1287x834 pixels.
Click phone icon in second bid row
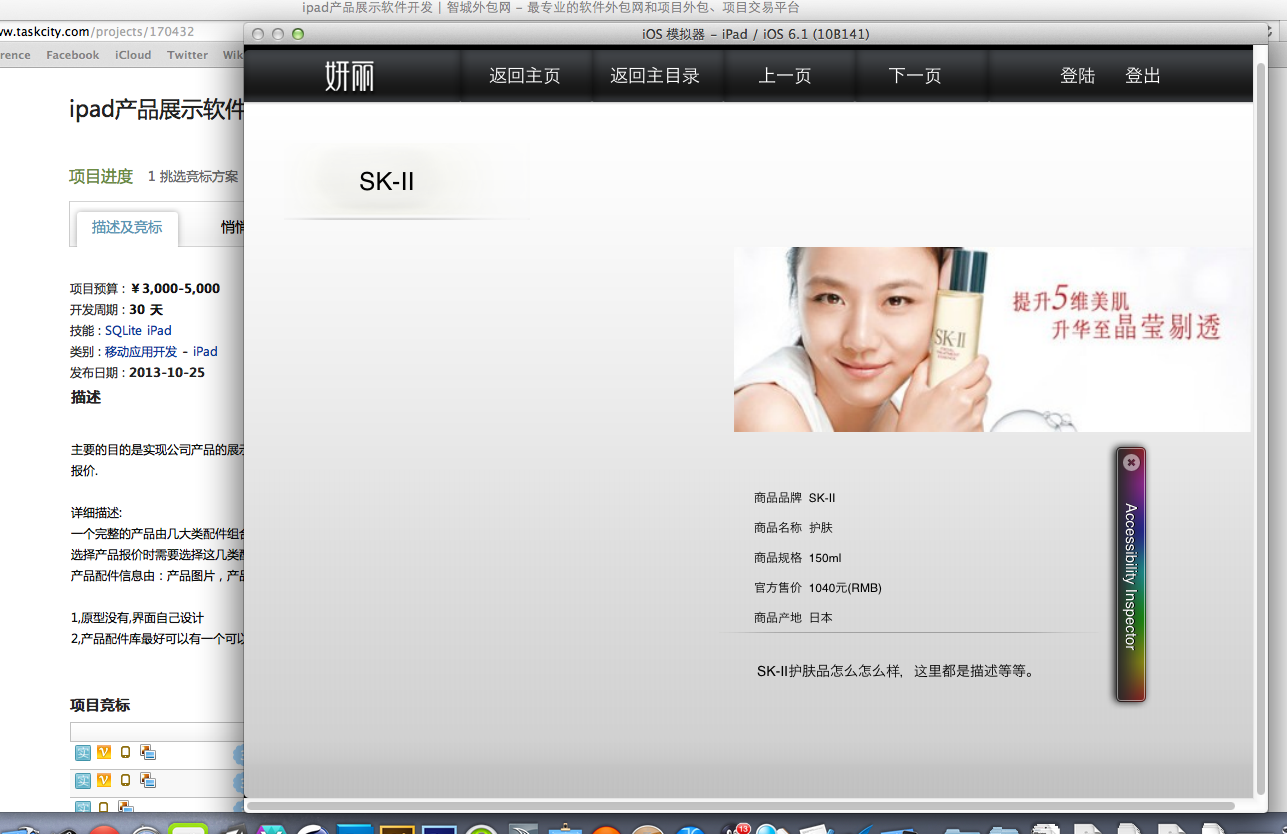125,781
